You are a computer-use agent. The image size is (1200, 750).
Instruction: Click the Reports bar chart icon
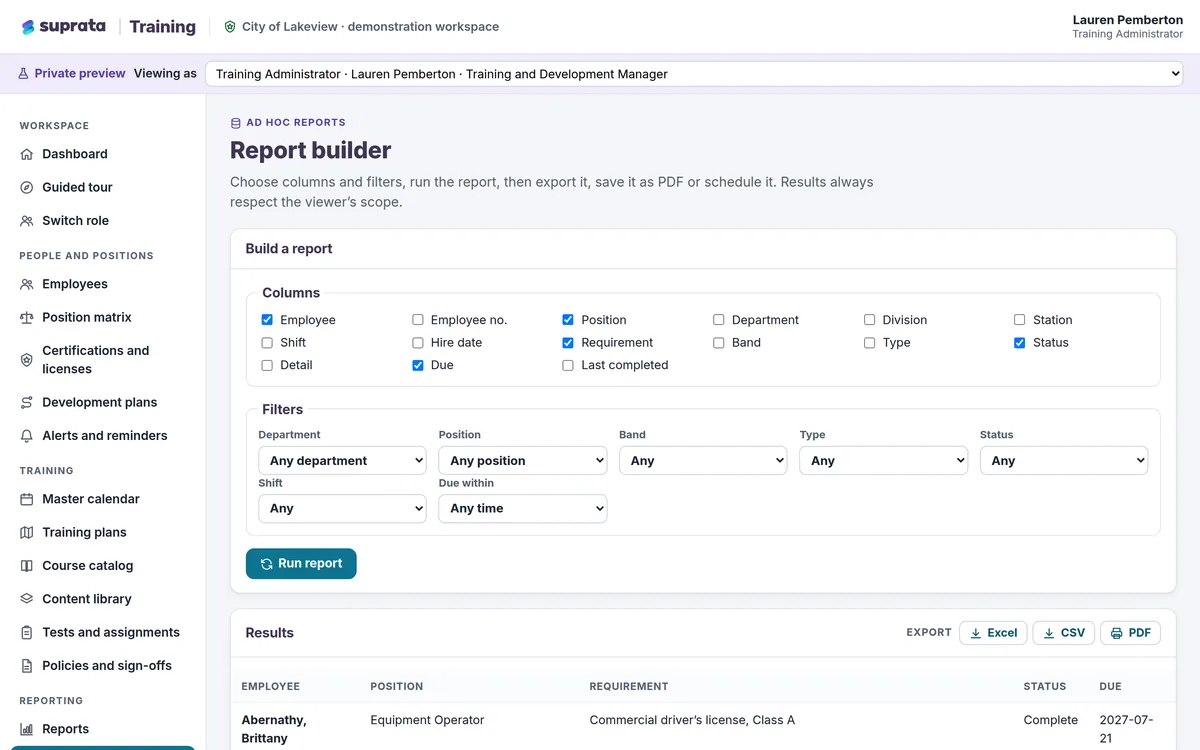coord(27,729)
